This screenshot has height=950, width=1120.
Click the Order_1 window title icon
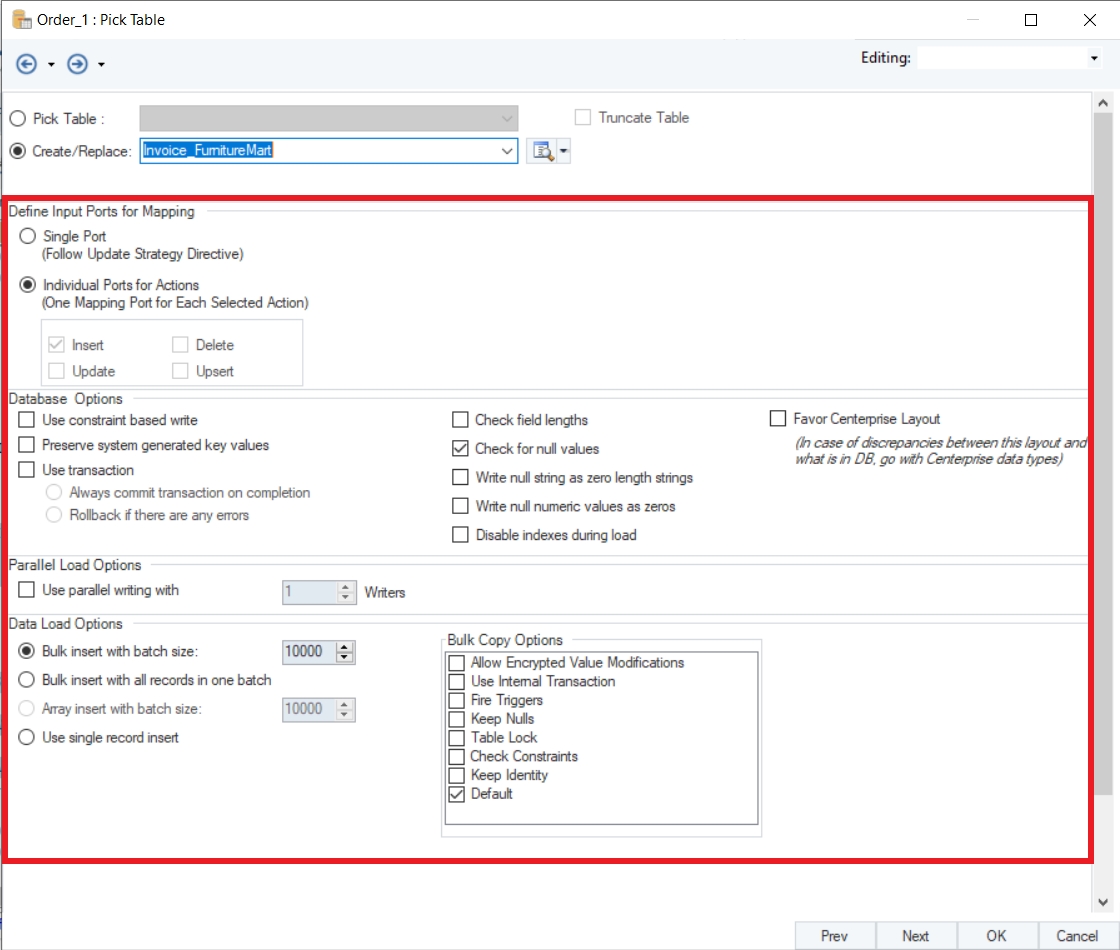pos(20,19)
